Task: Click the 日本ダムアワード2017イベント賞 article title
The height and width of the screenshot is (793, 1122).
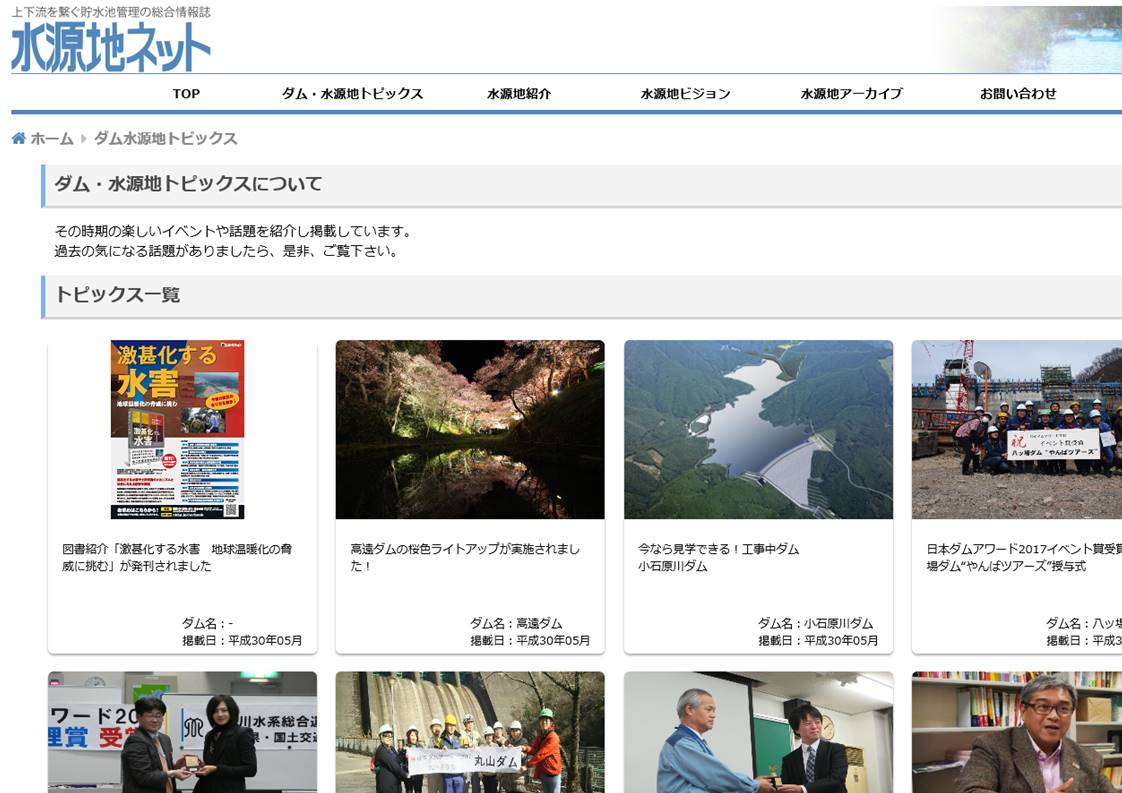Action: [x=1022, y=557]
